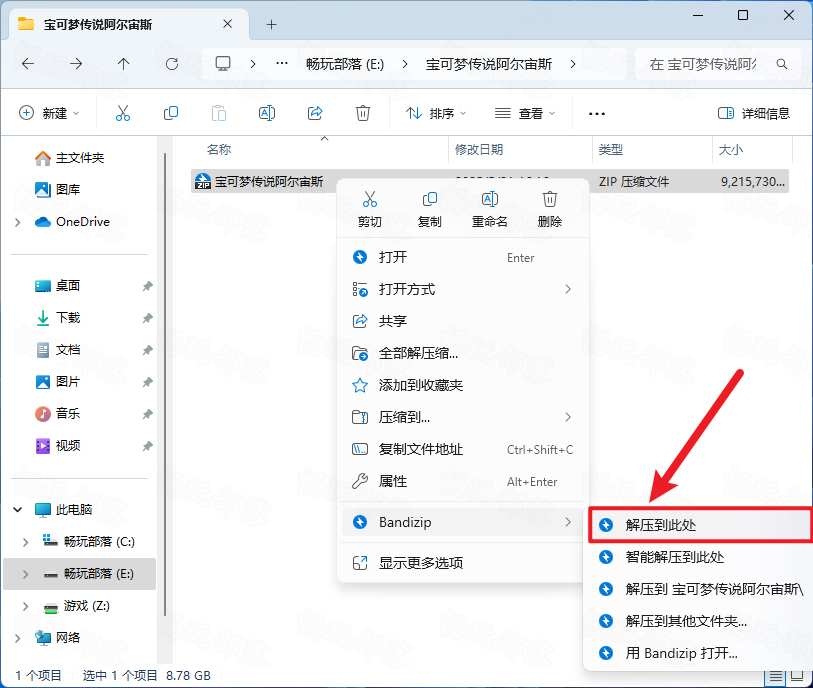Click the search magnifier icon

click(x=782, y=64)
